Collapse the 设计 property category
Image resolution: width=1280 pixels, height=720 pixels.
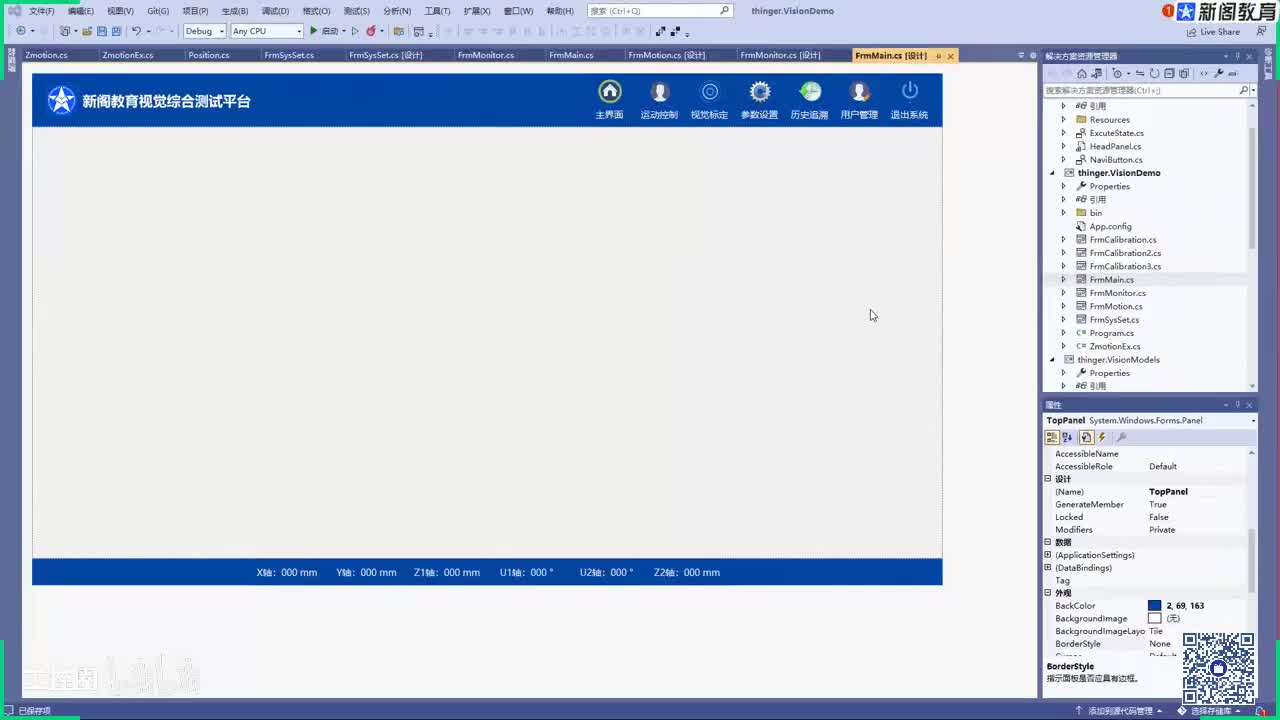[x=1048, y=479]
